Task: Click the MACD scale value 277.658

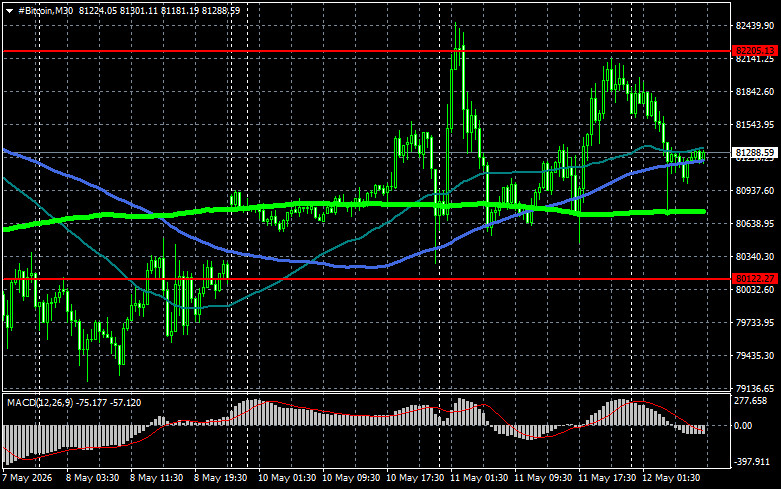Action: tap(751, 401)
